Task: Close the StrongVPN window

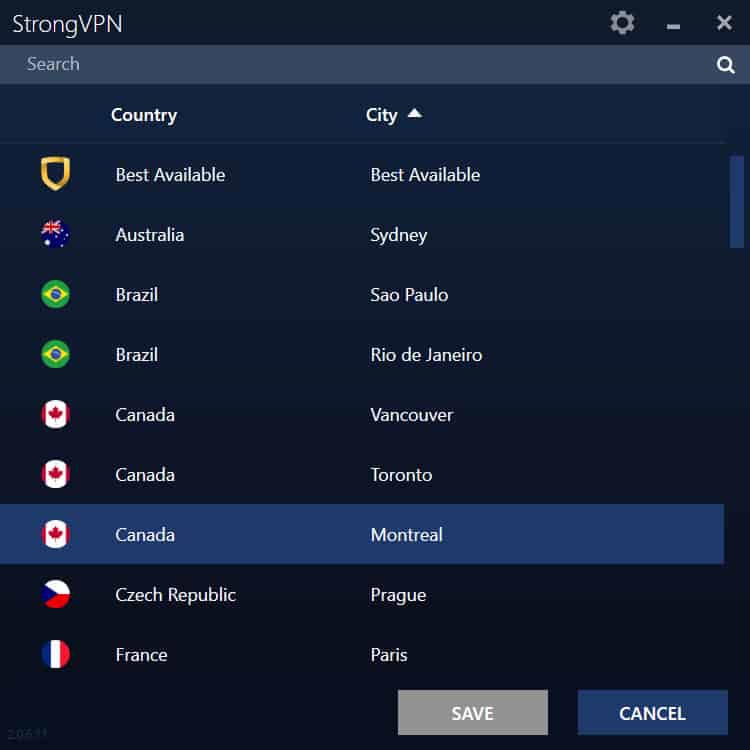Action: (x=724, y=22)
